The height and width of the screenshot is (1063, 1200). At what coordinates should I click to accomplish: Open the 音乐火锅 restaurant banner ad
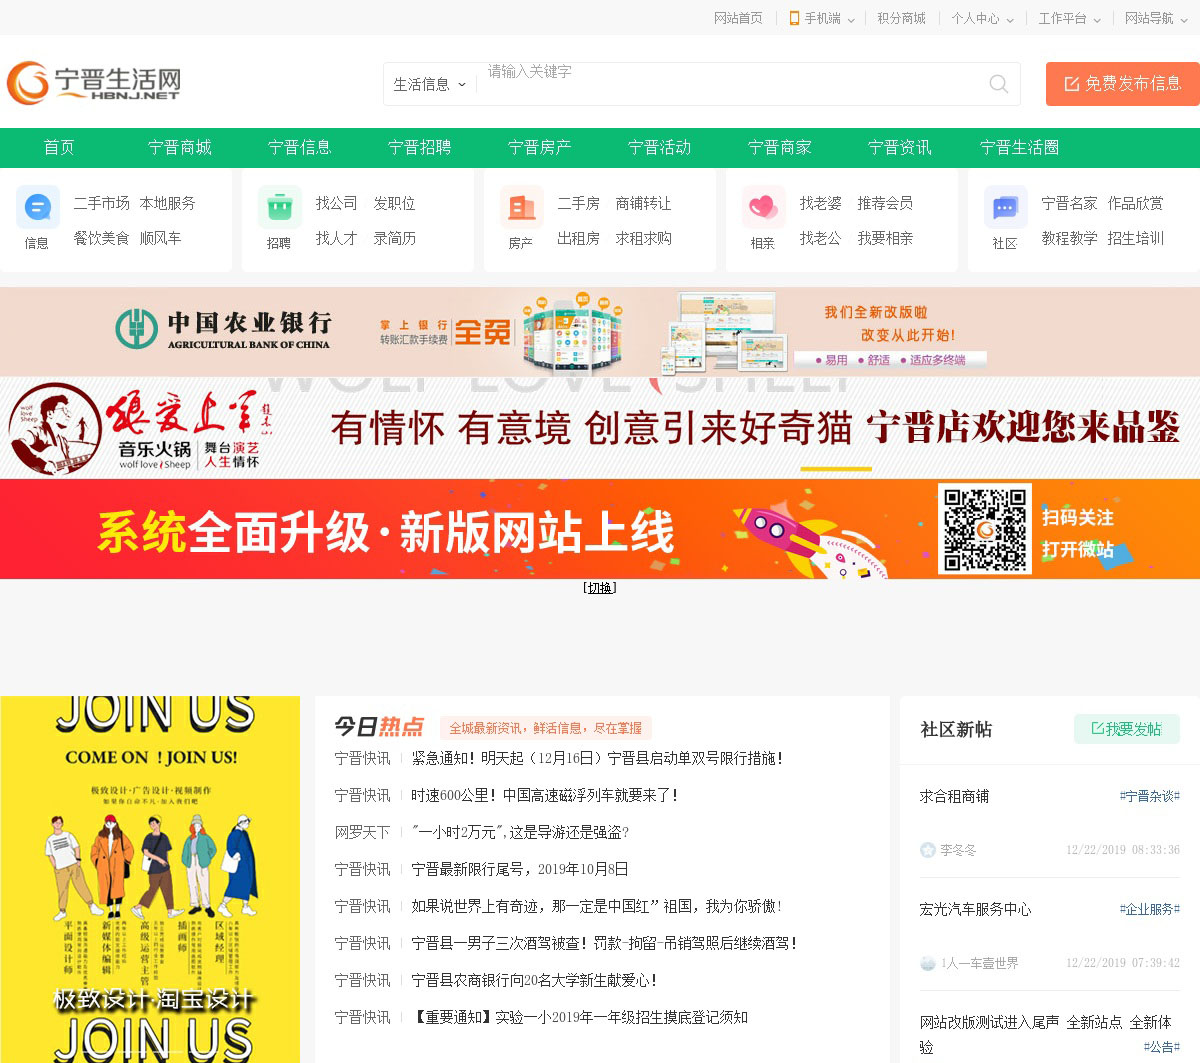pyautogui.click(x=600, y=428)
